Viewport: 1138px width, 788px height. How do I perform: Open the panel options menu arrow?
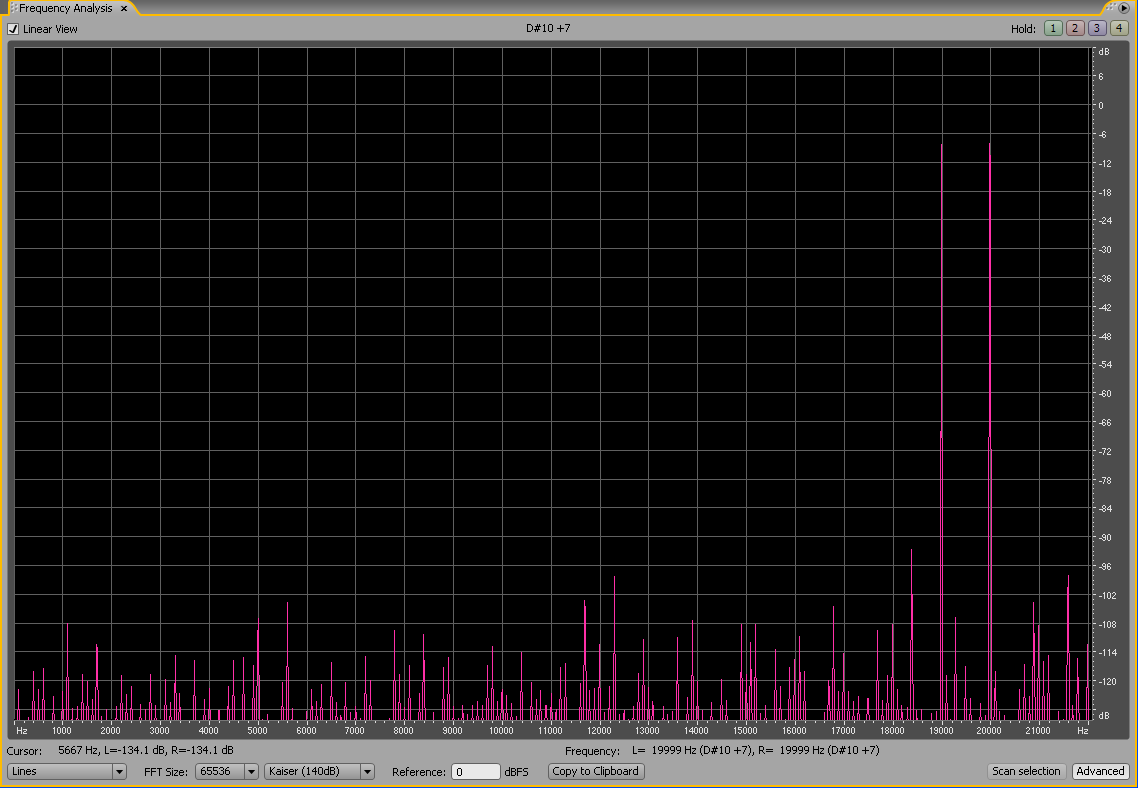click(1124, 8)
